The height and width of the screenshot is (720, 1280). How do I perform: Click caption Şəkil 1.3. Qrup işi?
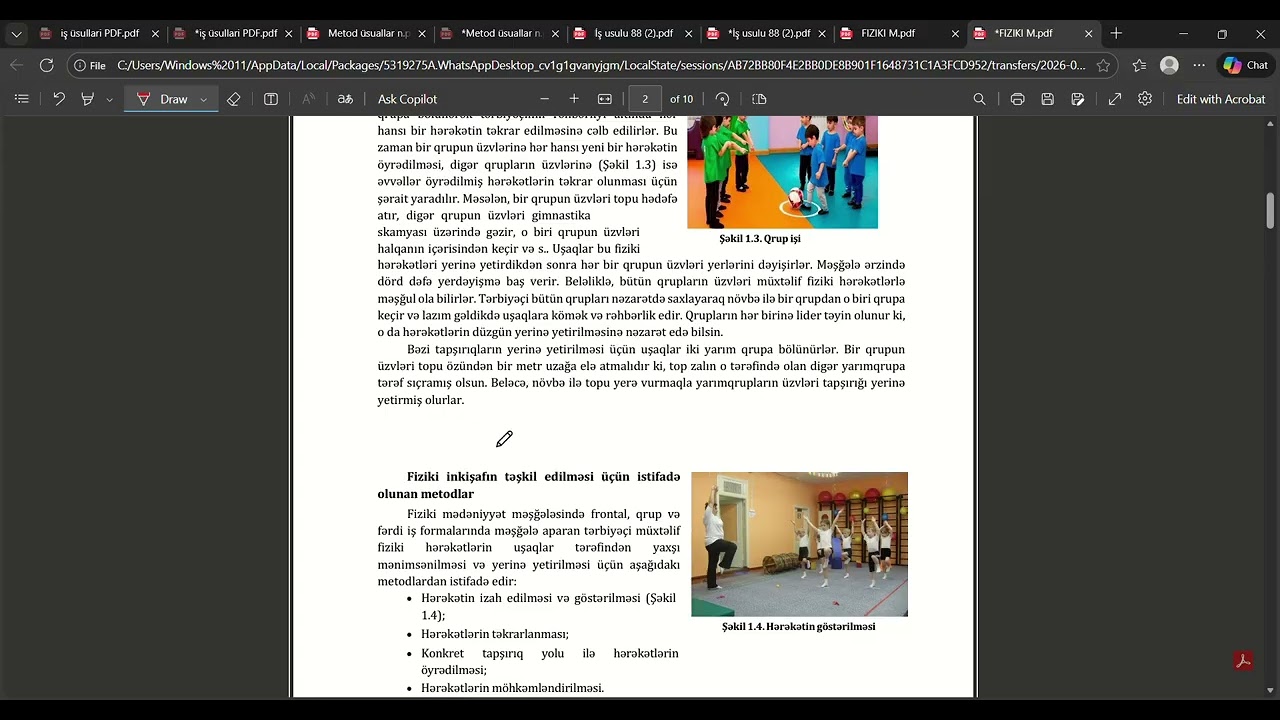pyautogui.click(x=760, y=239)
